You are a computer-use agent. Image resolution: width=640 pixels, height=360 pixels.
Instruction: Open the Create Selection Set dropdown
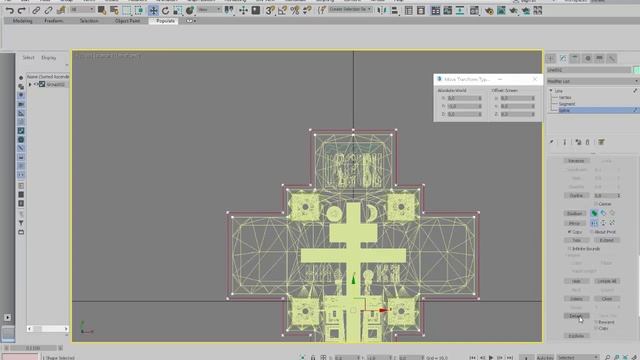point(350,9)
